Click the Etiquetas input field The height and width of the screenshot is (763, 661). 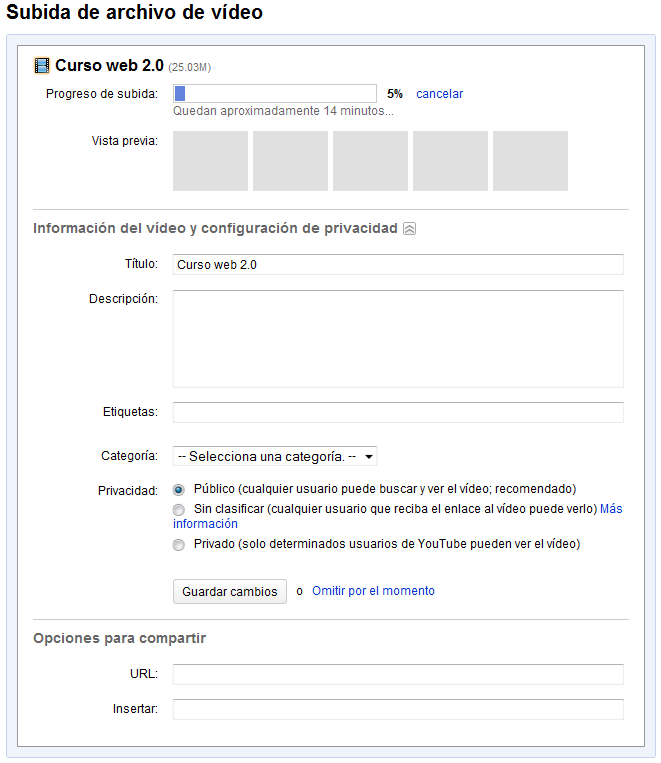(398, 413)
